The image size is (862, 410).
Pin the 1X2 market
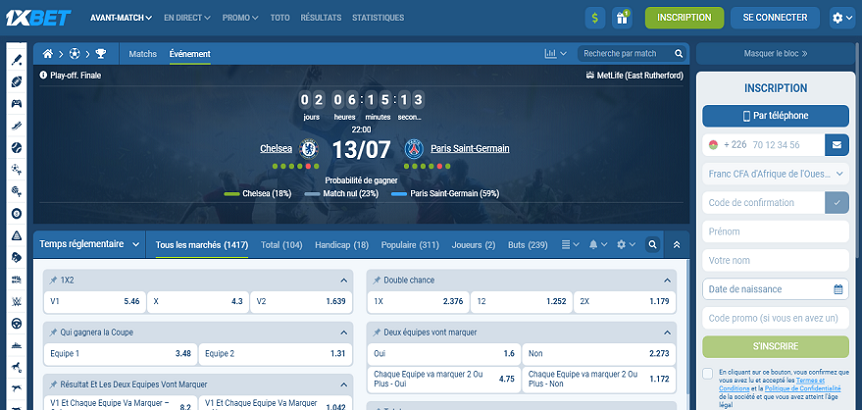[x=53, y=280]
